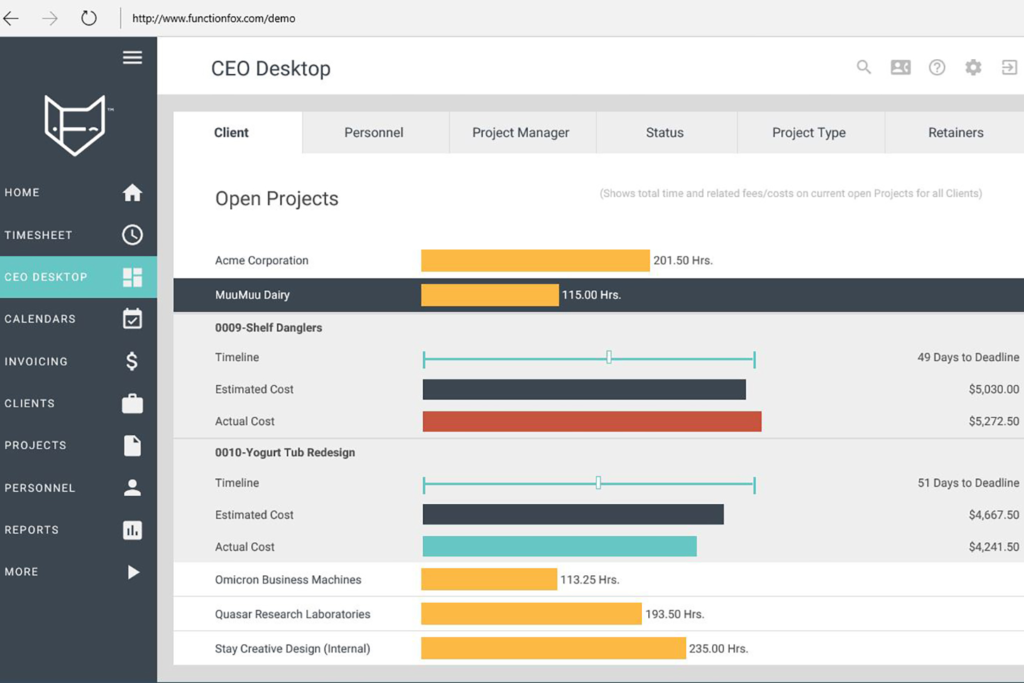Open the Project Manager tab
This screenshot has height=683, width=1024.
click(x=520, y=133)
